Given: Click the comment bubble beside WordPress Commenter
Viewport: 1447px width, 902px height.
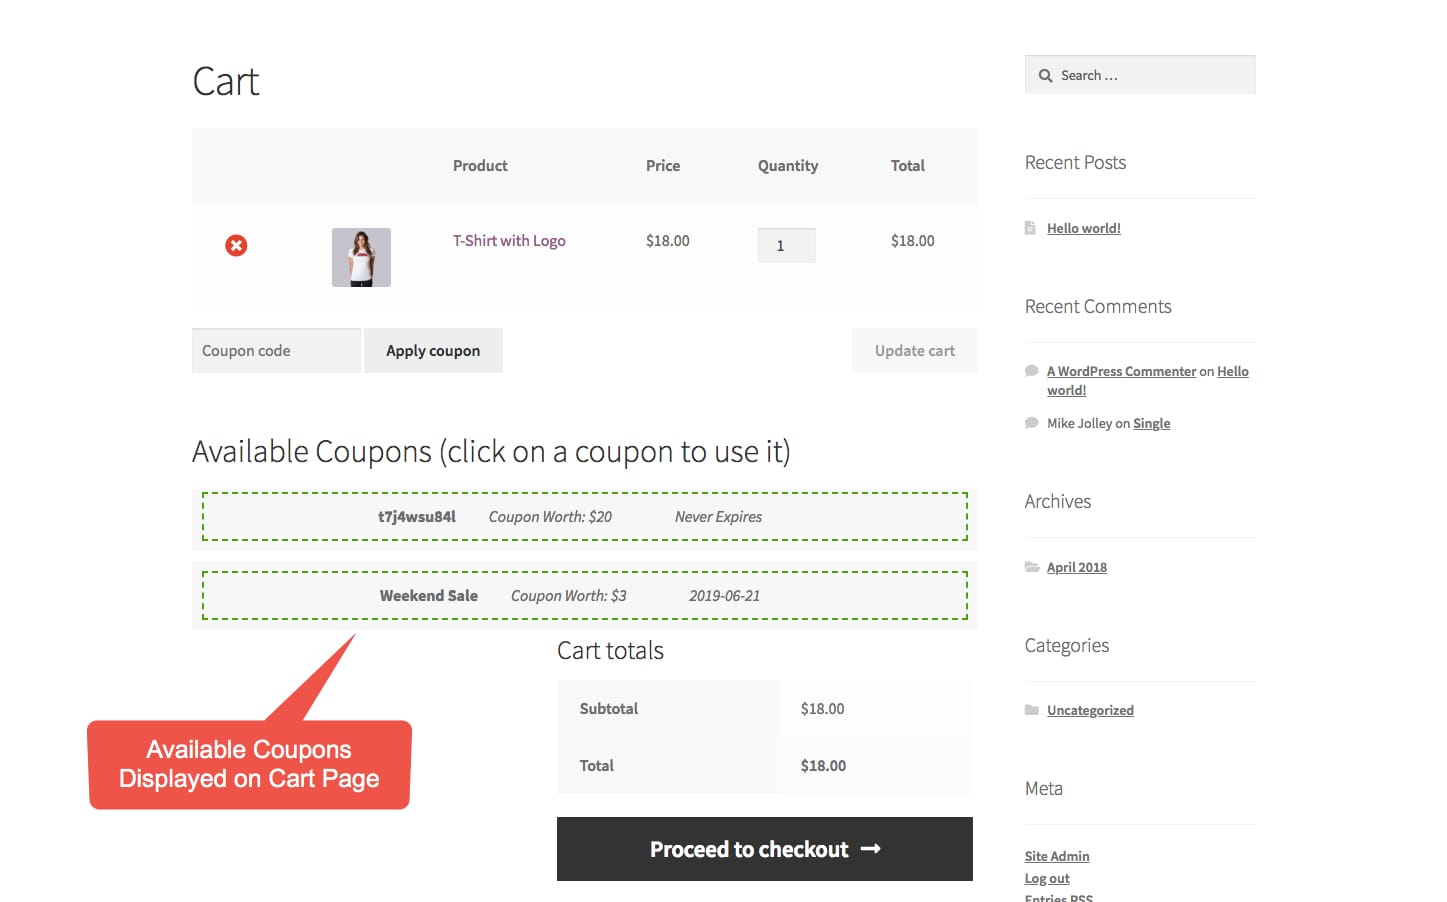Looking at the screenshot, I should coord(1031,371).
